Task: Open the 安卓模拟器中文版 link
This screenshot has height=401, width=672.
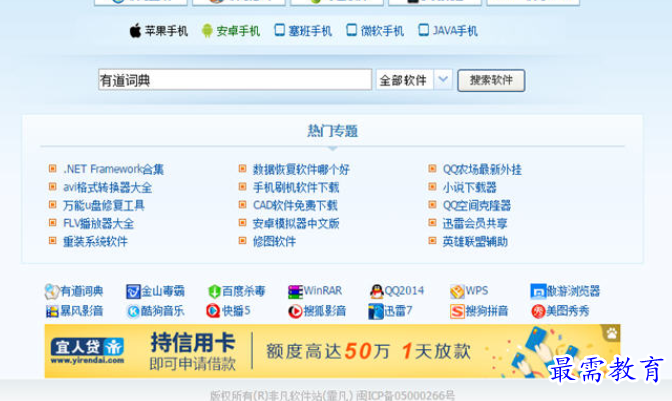Action: click(x=296, y=223)
